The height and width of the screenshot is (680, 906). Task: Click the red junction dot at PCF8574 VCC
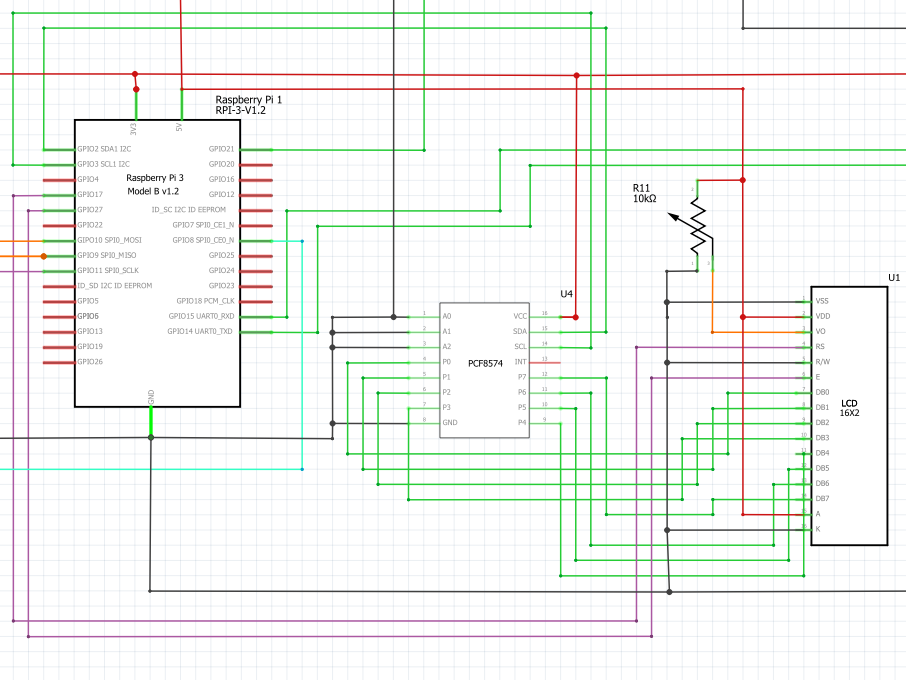point(575,317)
